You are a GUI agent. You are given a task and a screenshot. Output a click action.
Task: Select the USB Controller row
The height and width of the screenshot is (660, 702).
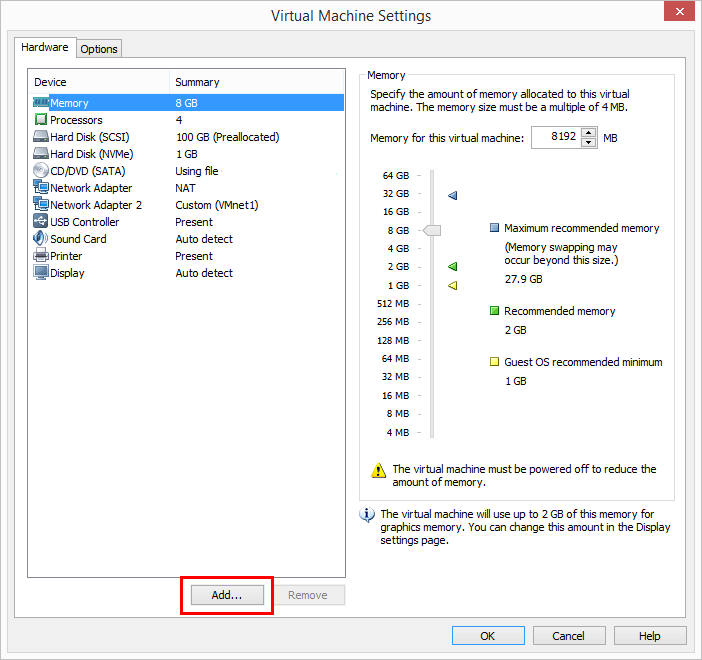click(x=187, y=222)
